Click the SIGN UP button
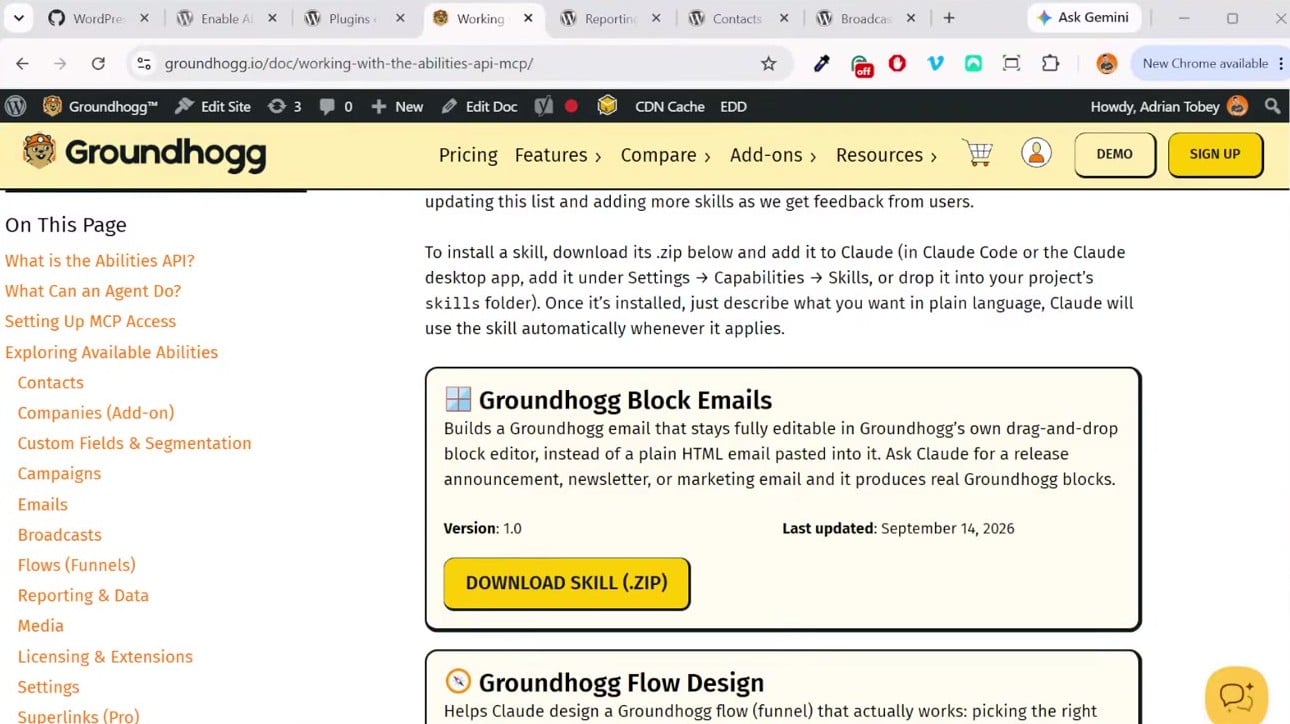 pos(1215,154)
